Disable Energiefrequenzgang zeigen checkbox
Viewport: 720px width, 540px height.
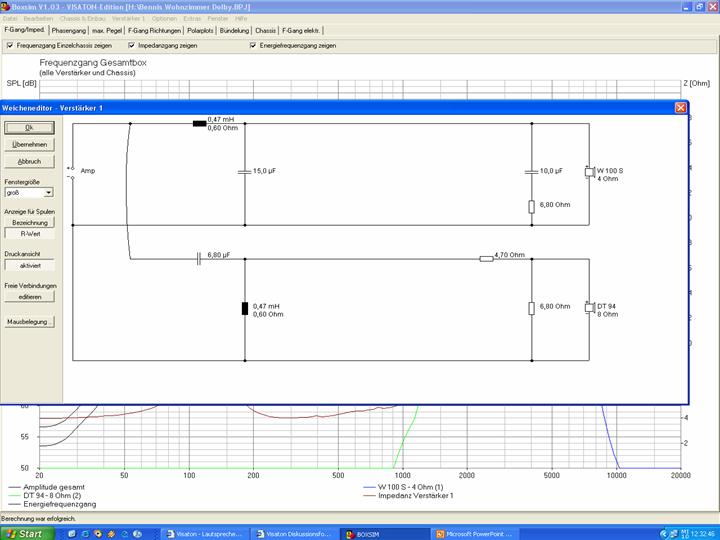click(x=253, y=46)
